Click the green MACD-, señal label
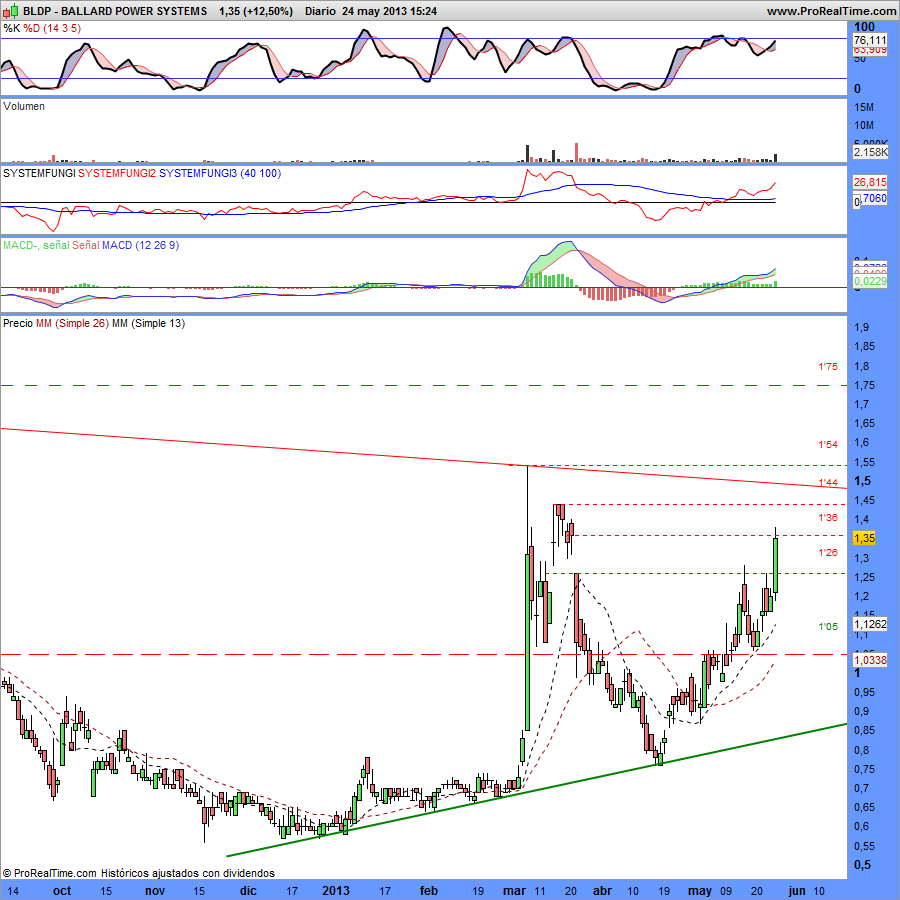This screenshot has width=900, height=900. click(36, 245)
